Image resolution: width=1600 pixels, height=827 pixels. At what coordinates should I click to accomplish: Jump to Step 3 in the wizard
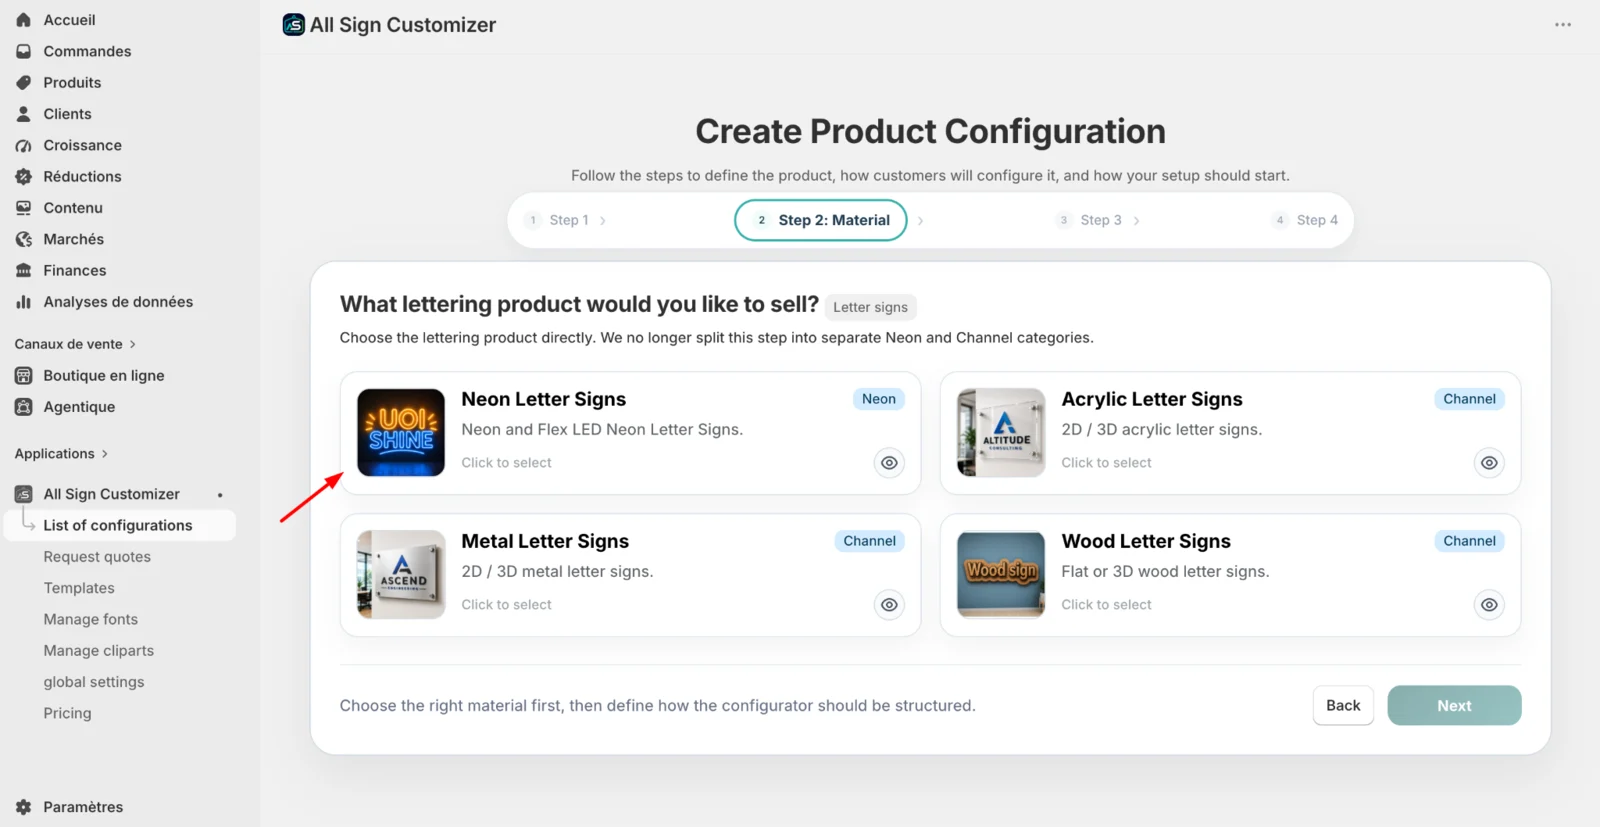[x=1099, y=220]
